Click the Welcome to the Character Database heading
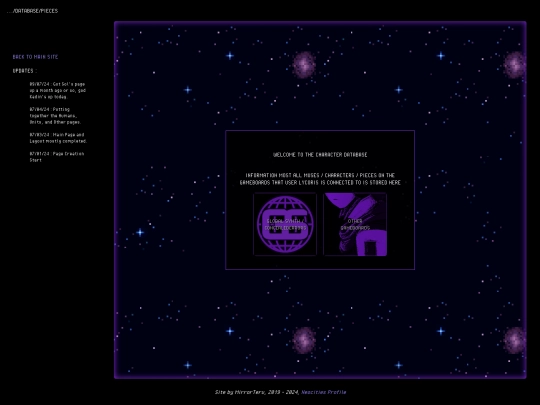 (320, 155)
